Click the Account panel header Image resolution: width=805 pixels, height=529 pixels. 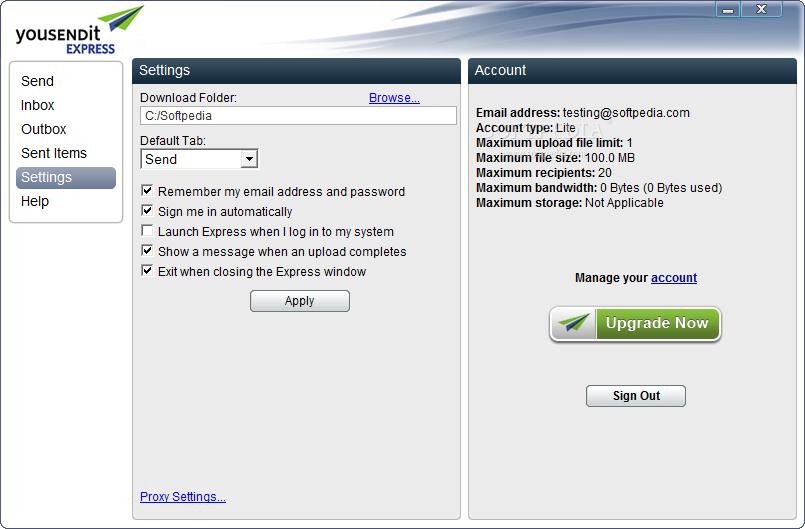632,71
